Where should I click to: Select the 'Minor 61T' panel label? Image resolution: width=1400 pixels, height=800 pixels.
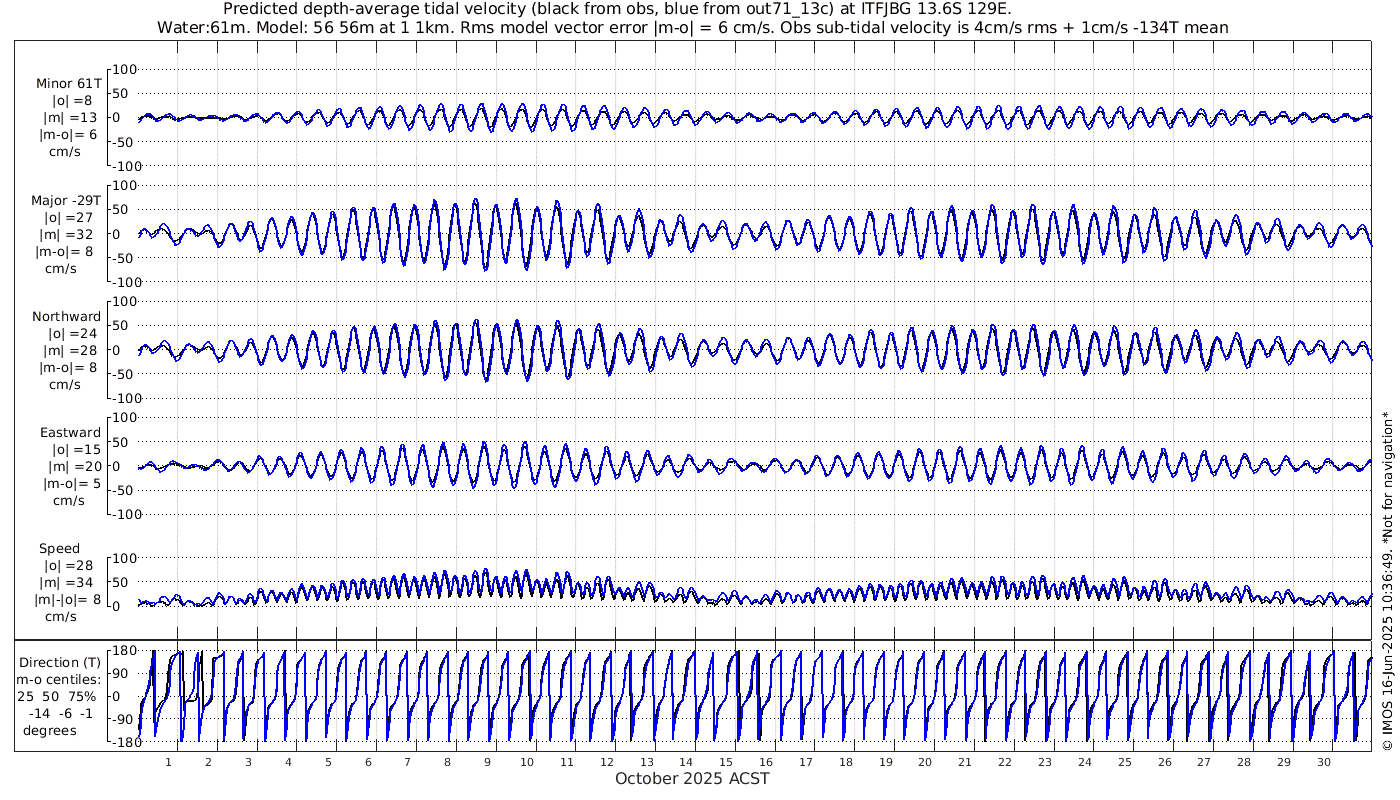click(x=68, y=83)
